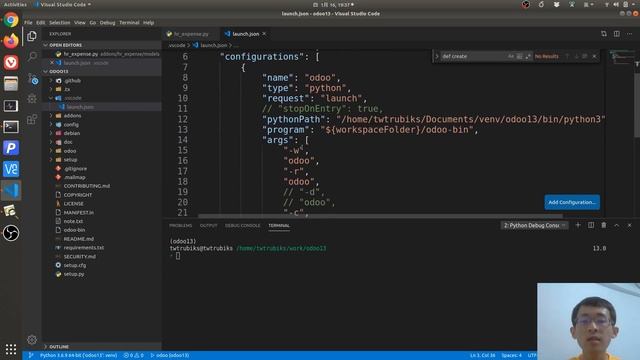Click the code minimap preview
Screen dimensions: 640x360
620,56
